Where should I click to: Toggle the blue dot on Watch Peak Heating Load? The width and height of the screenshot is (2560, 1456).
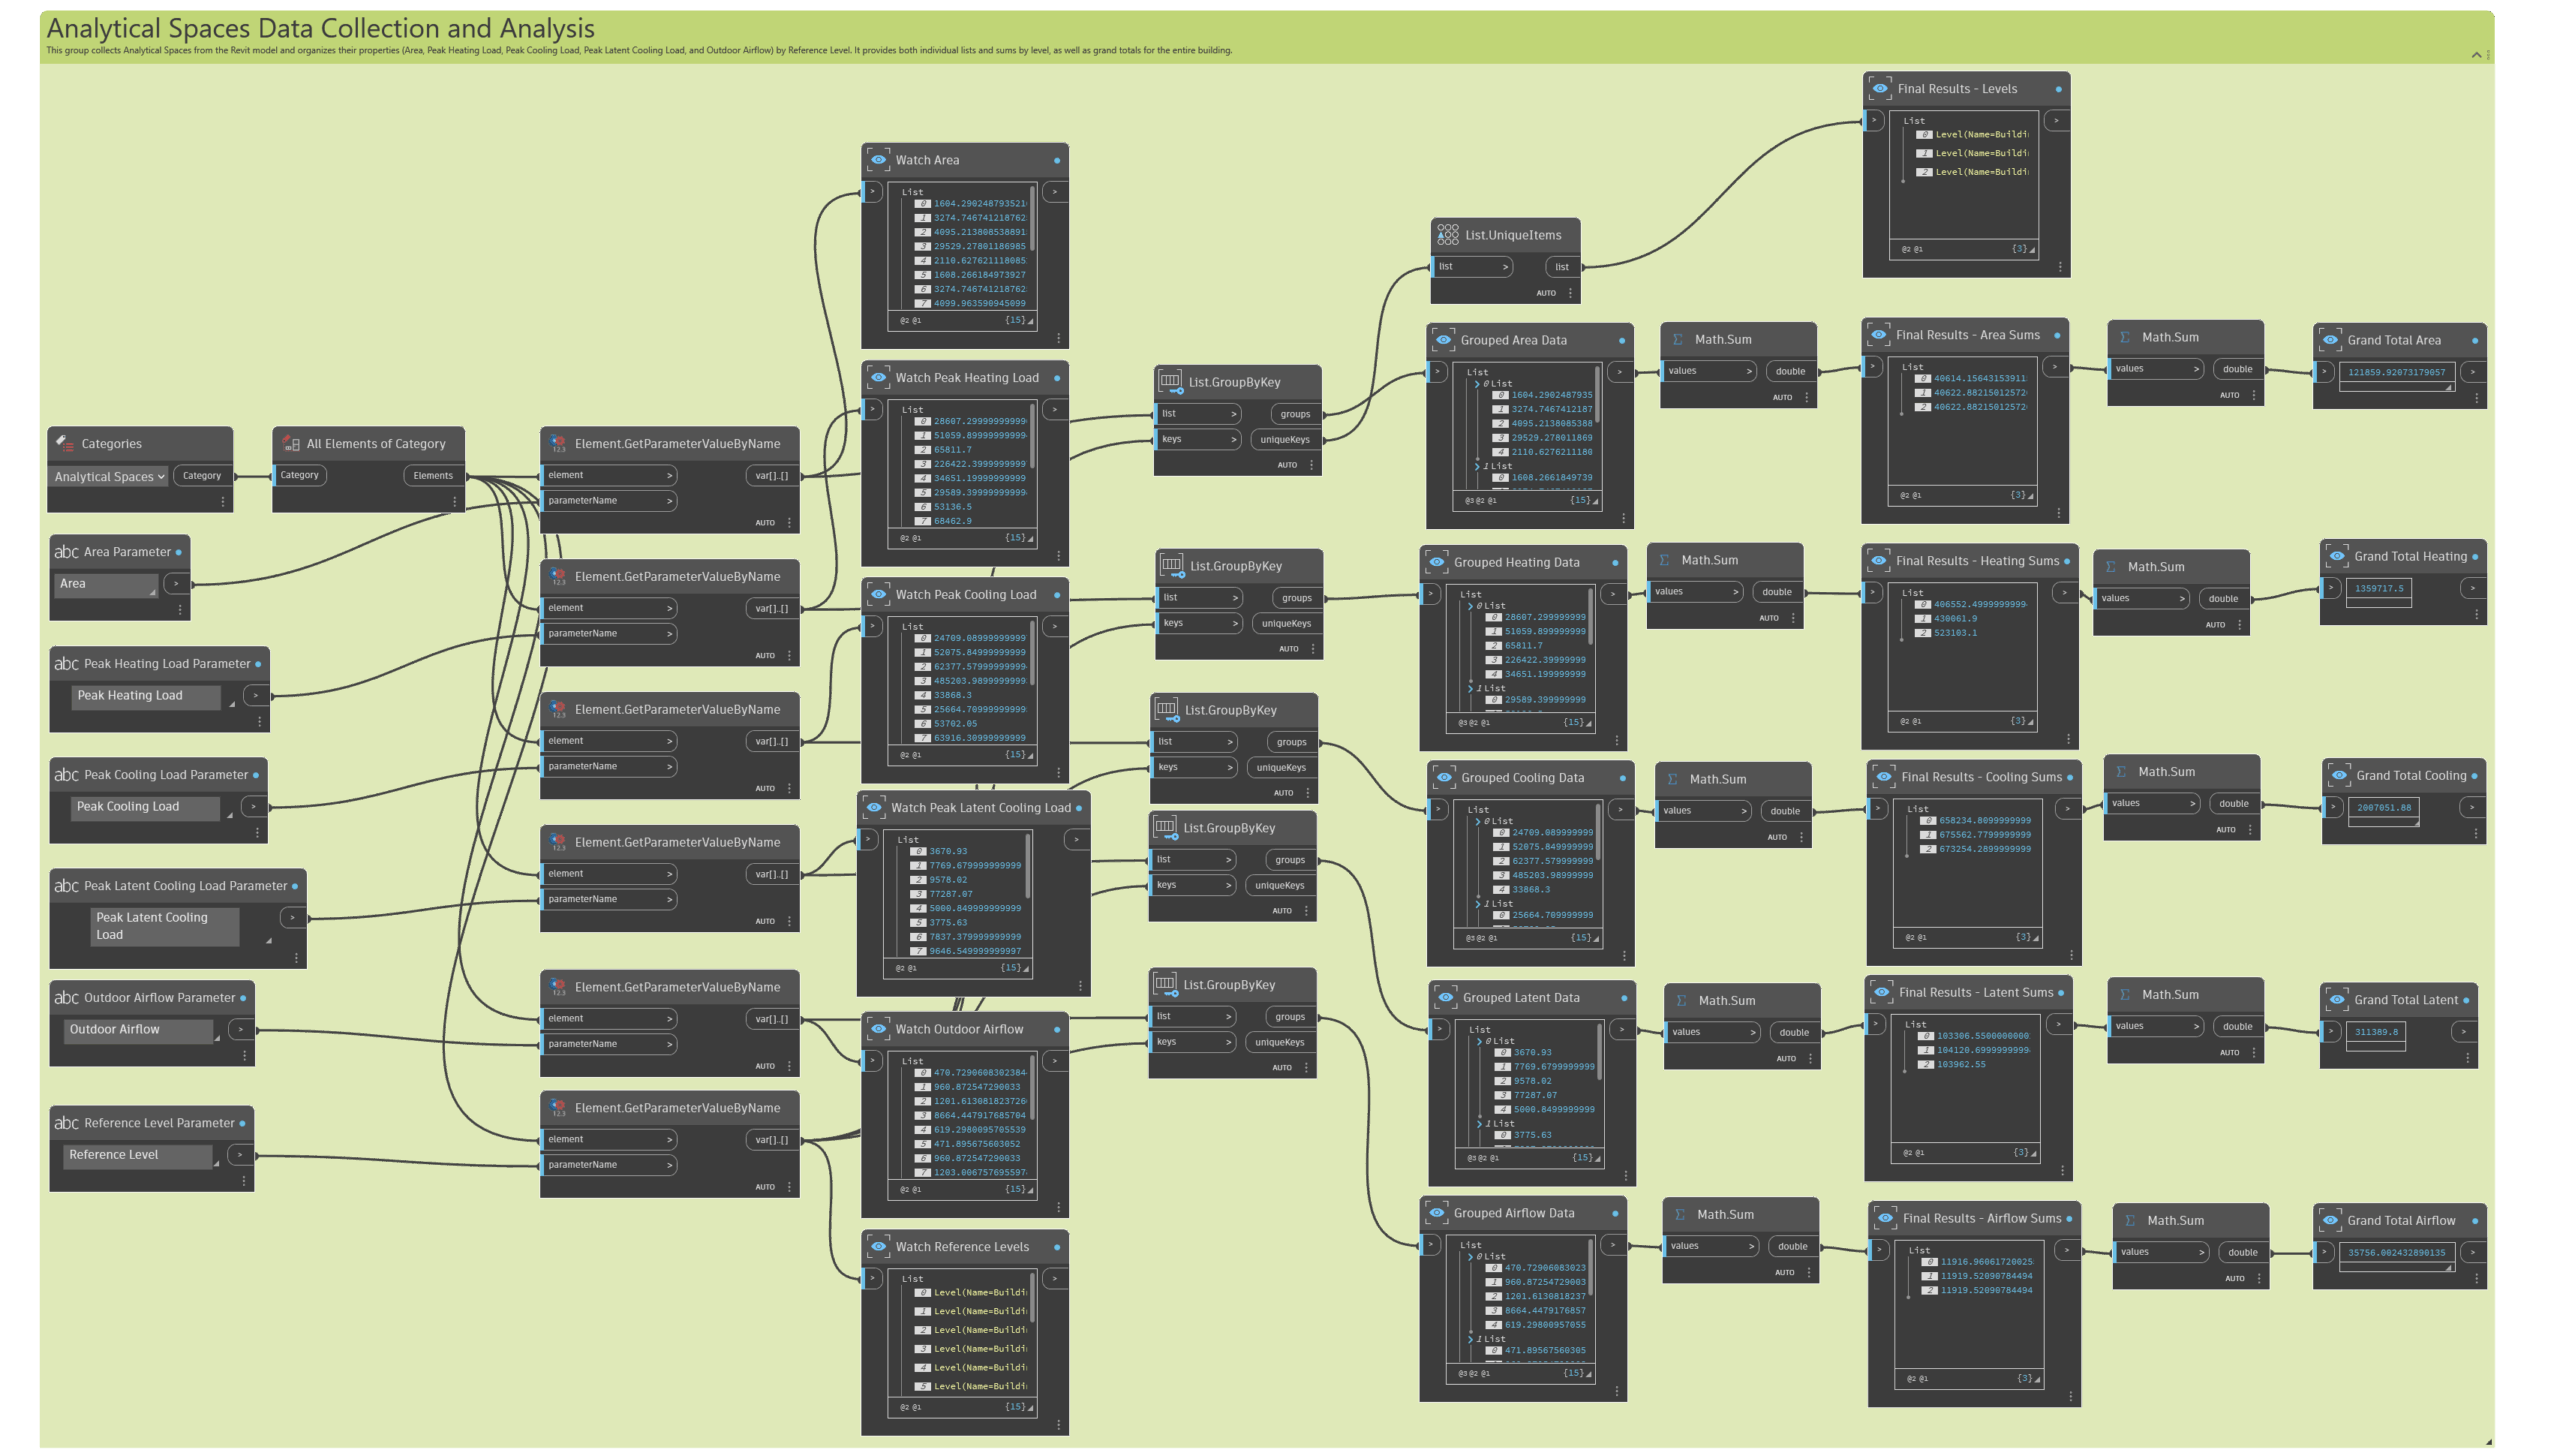point(1057,378)
